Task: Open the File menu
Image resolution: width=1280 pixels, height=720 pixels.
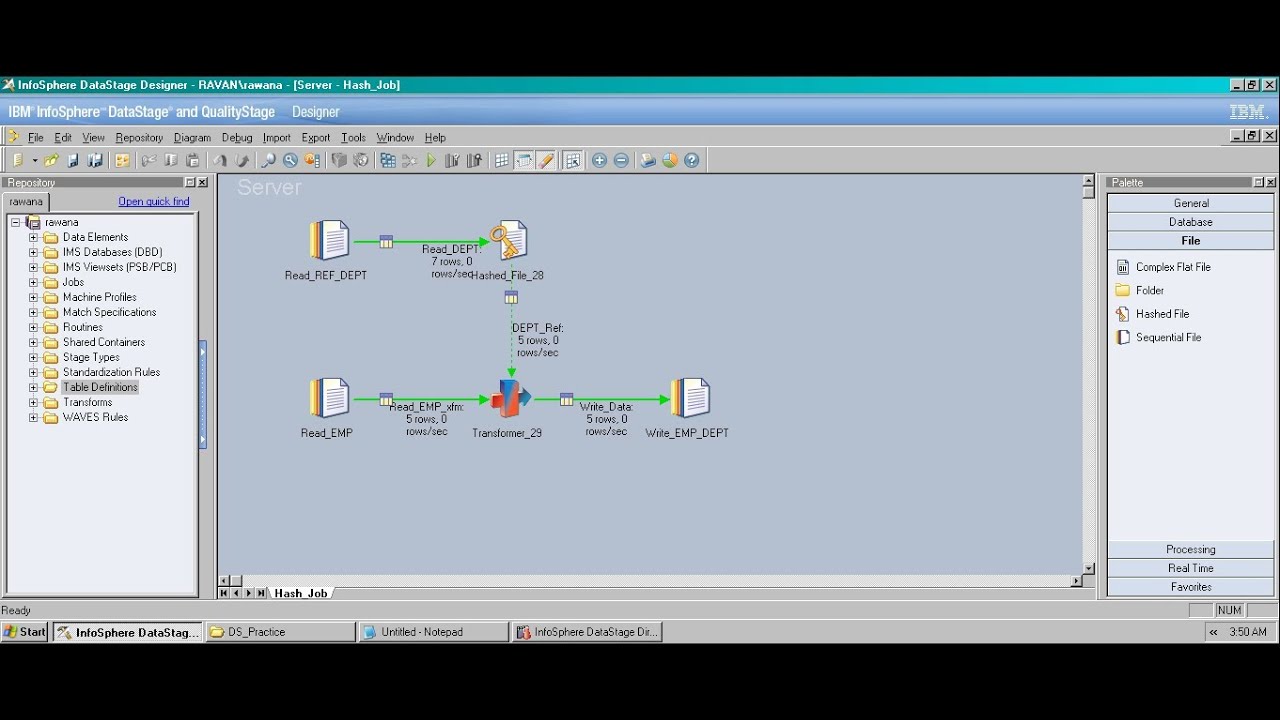Action: pos(36,138)
